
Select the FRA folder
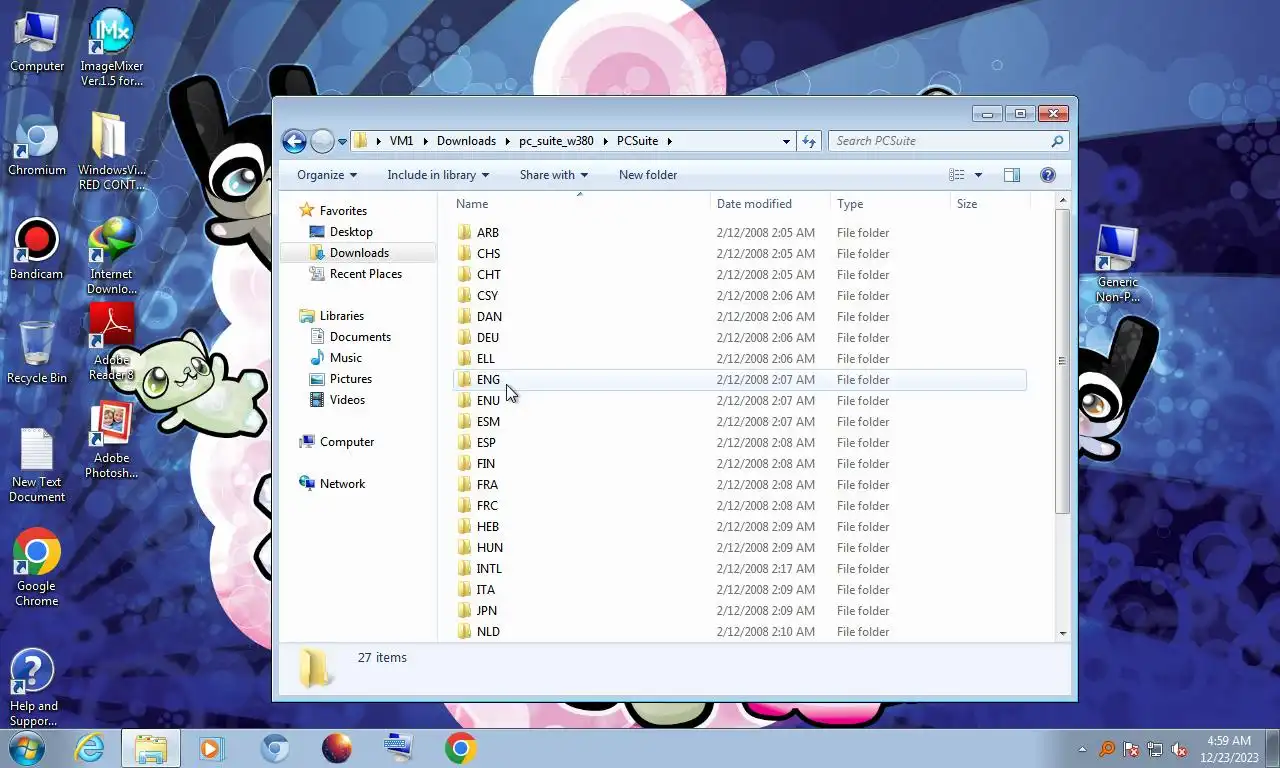click(740, 485)
